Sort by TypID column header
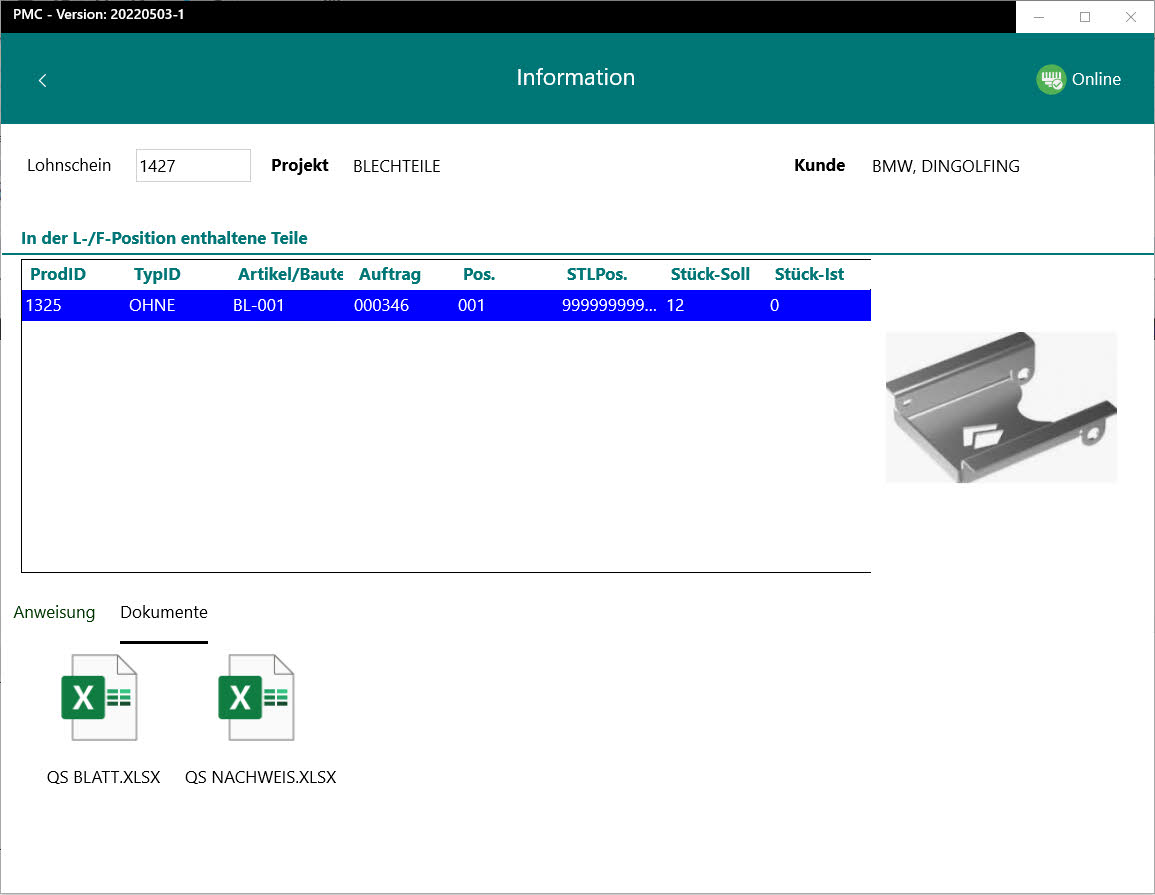Viewport: 1155px width, 895px height. point(157,274)
